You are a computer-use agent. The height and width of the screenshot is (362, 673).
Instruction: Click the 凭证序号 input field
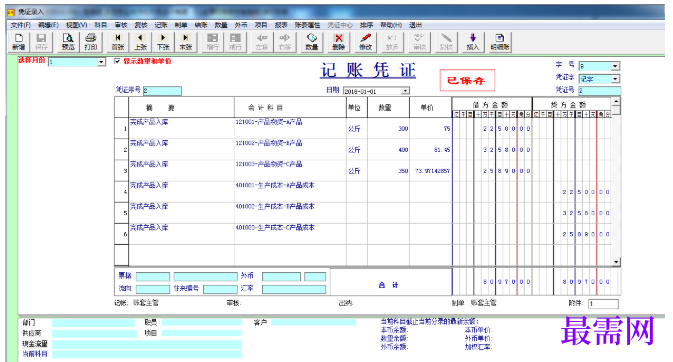click(162, 91)
